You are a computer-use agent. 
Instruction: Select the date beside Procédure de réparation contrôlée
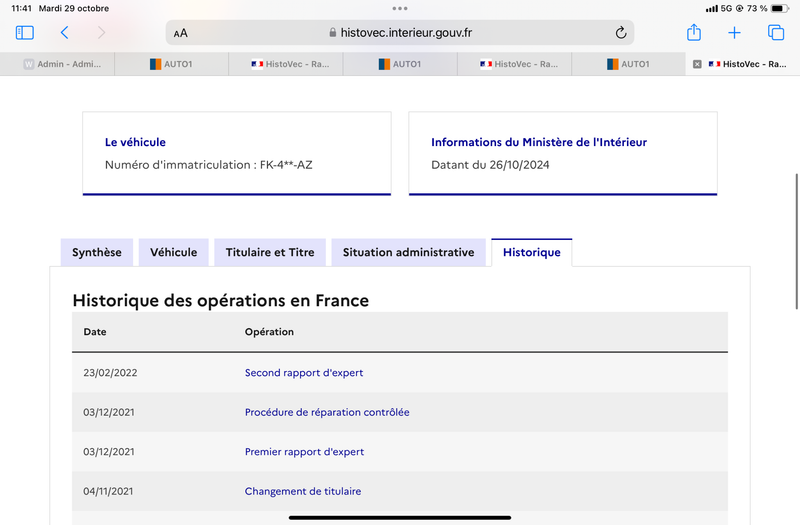tap(109, 412)
